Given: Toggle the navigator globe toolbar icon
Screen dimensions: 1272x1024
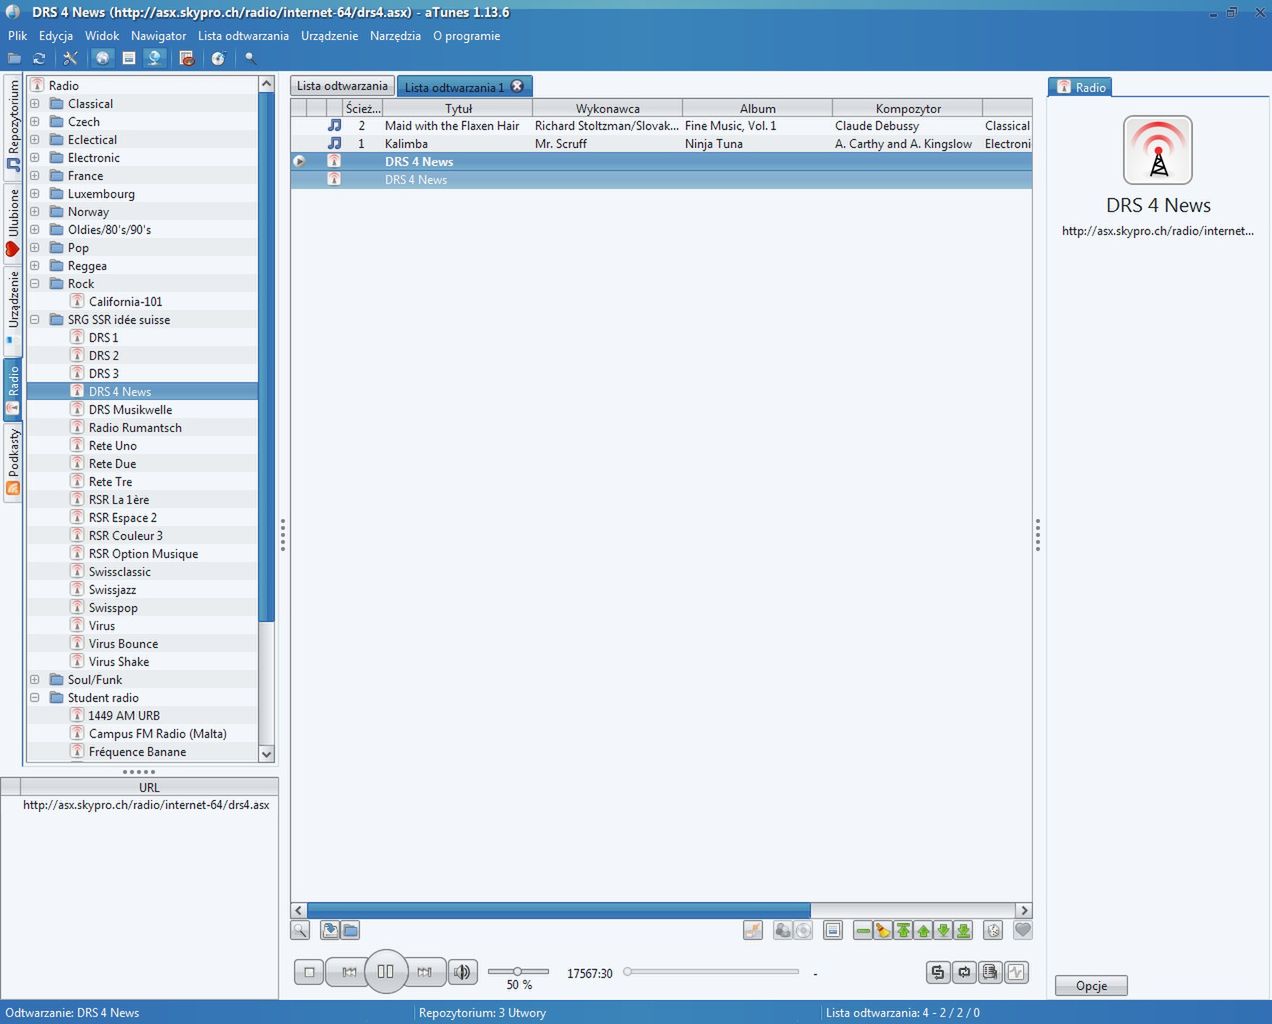Looking at the screenshot, I should 102,59.
